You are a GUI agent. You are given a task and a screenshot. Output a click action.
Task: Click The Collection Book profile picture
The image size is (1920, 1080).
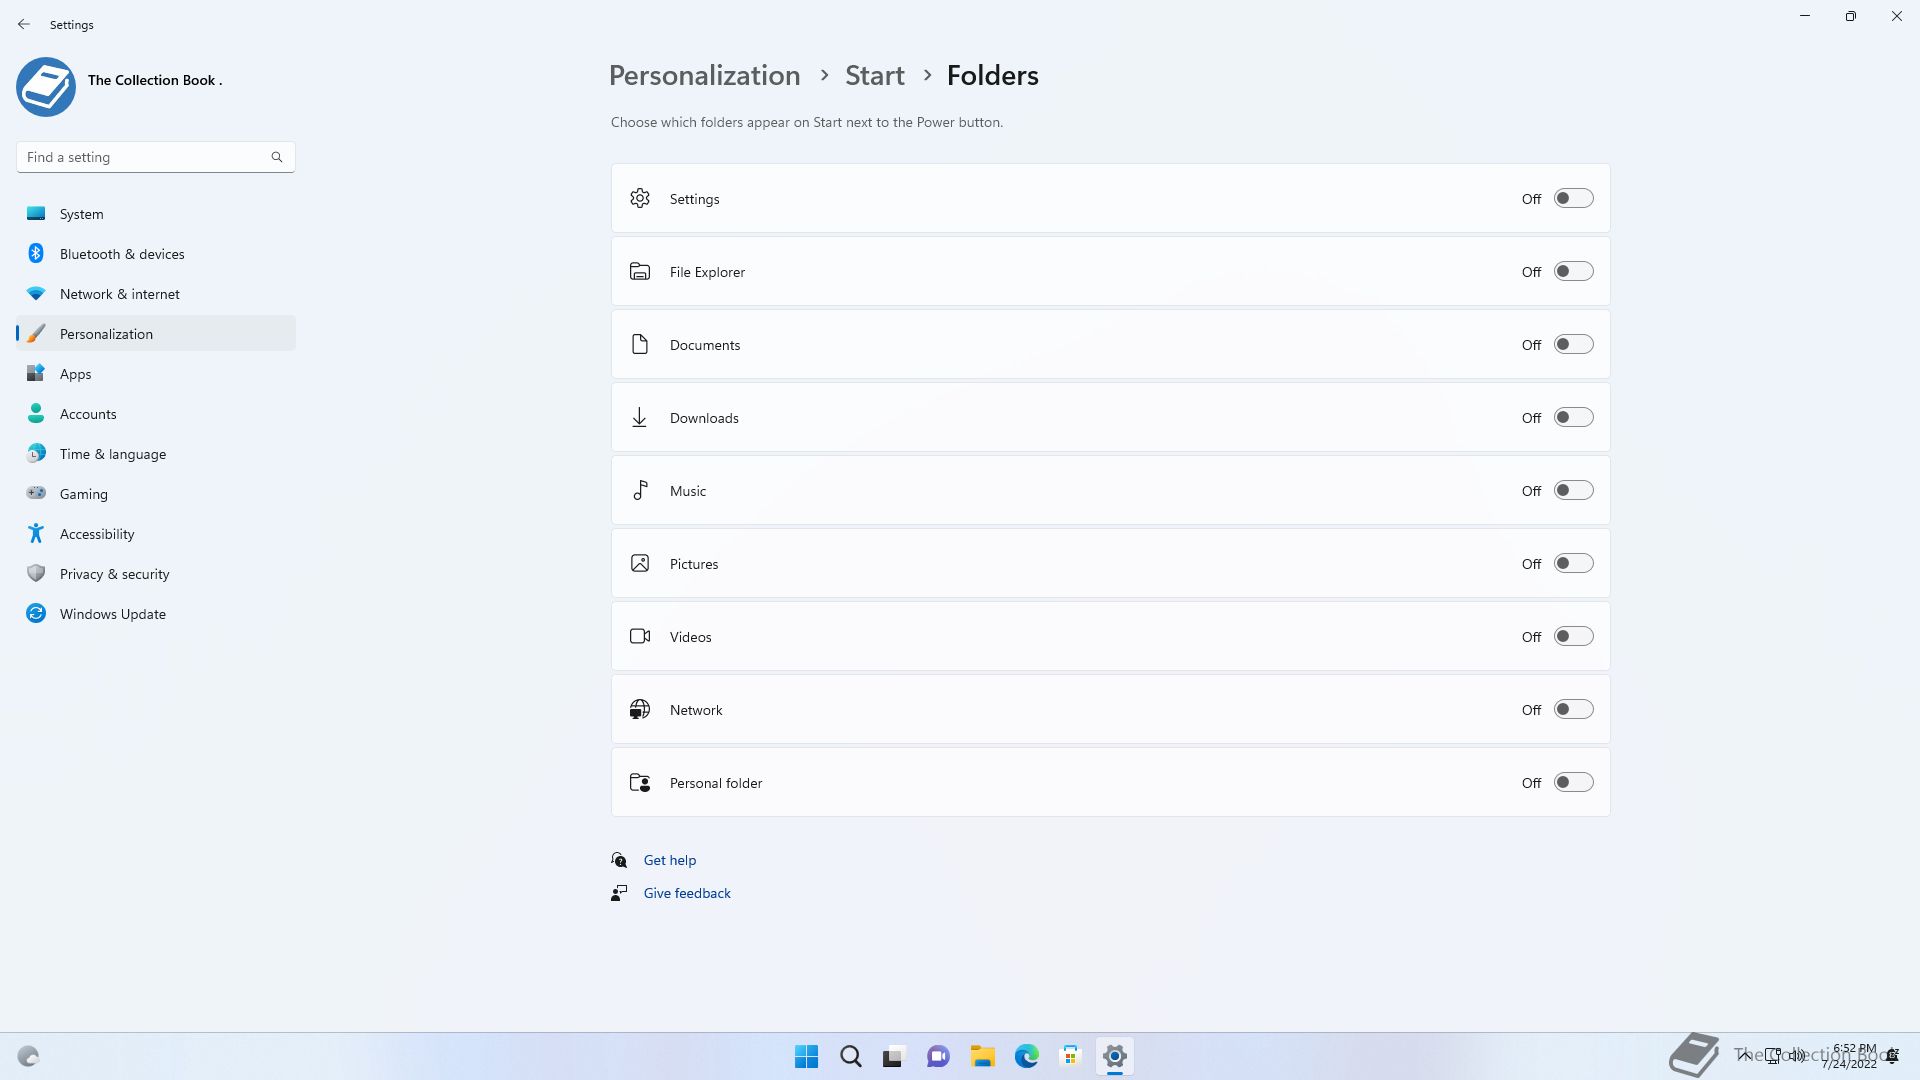(x=46, y=87)
